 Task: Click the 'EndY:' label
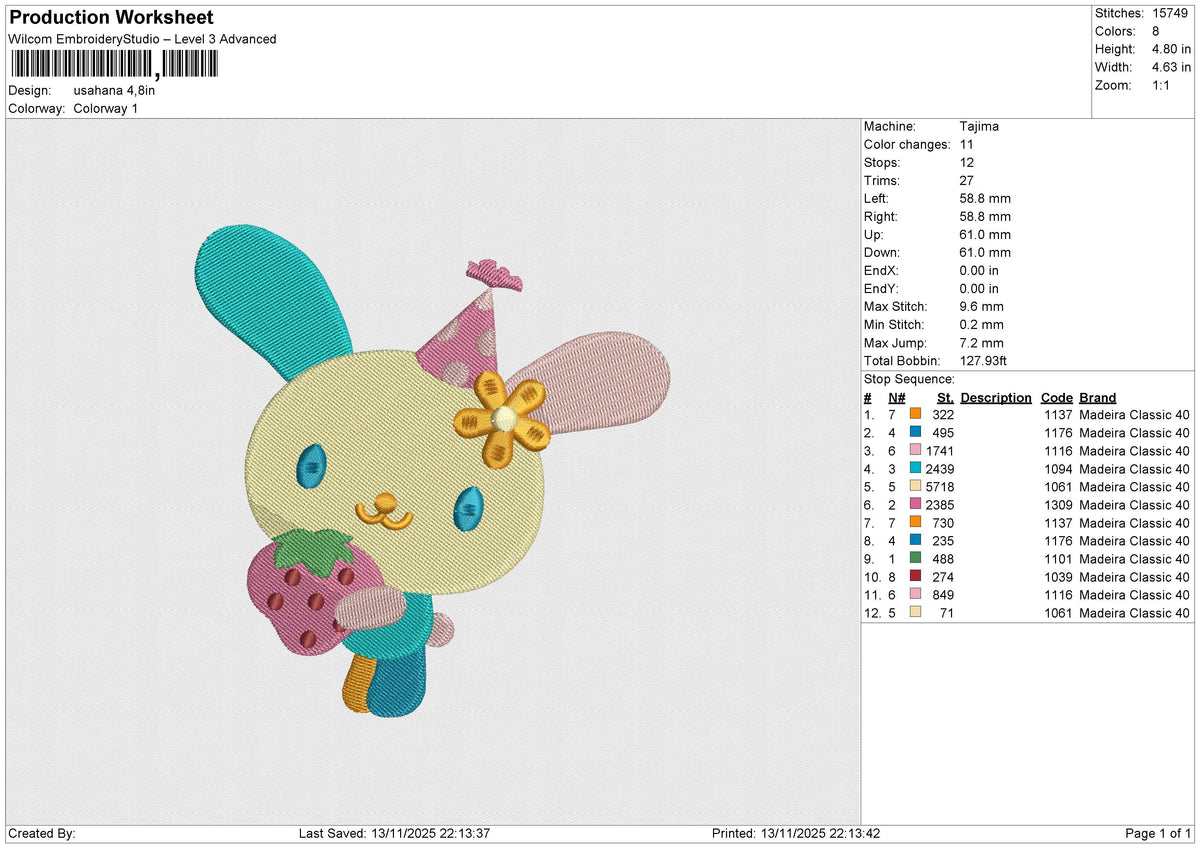pos(881,289)
